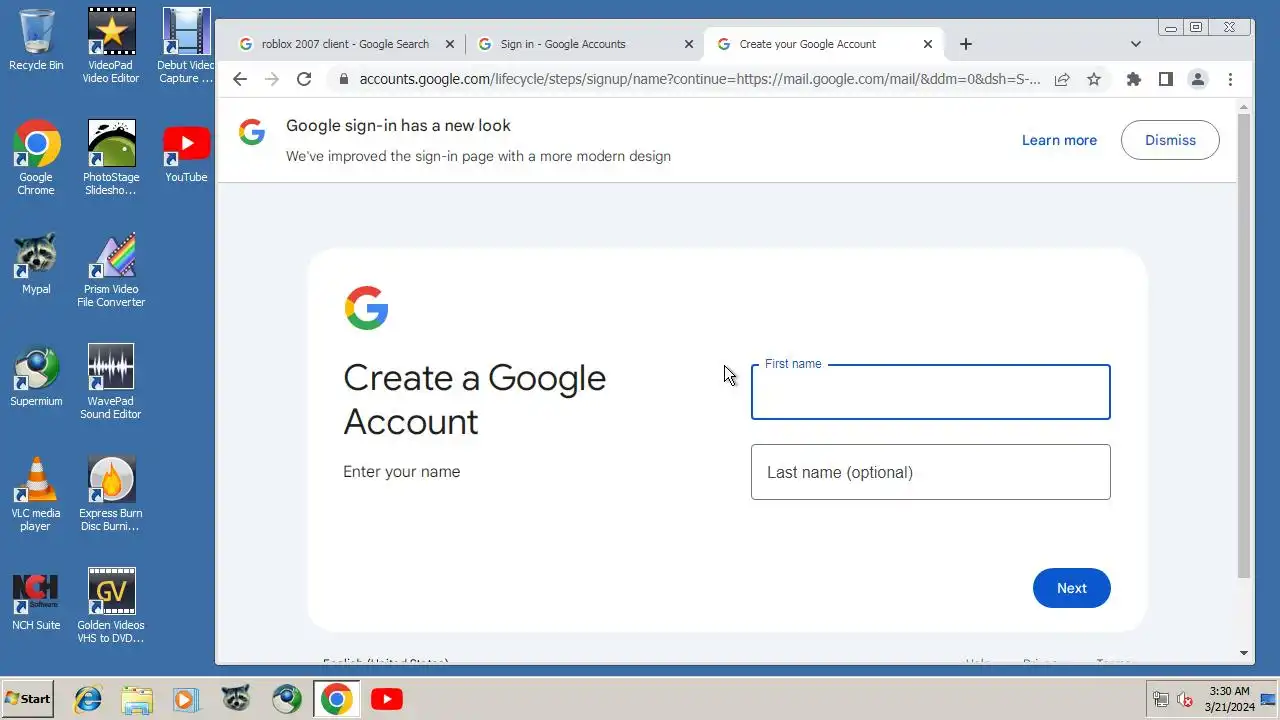Focus the Last name (optional) field

tap(931, 472)
